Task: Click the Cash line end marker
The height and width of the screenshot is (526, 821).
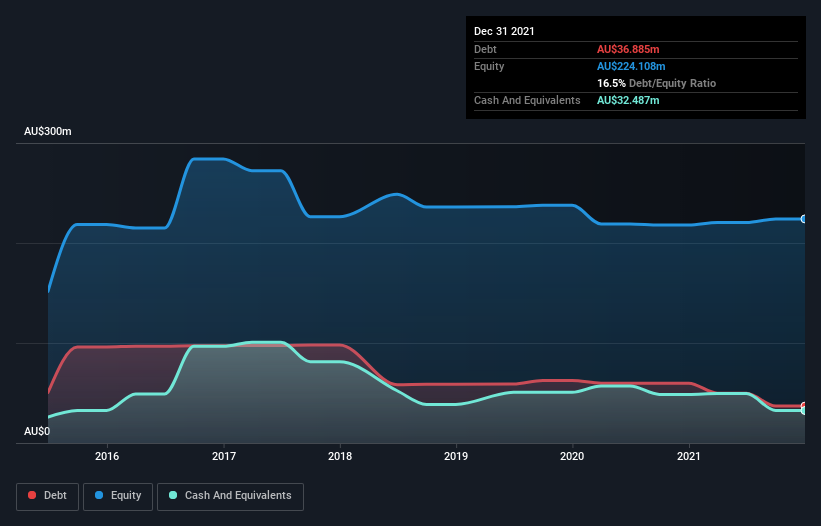Action: click(x=804, y=411)
